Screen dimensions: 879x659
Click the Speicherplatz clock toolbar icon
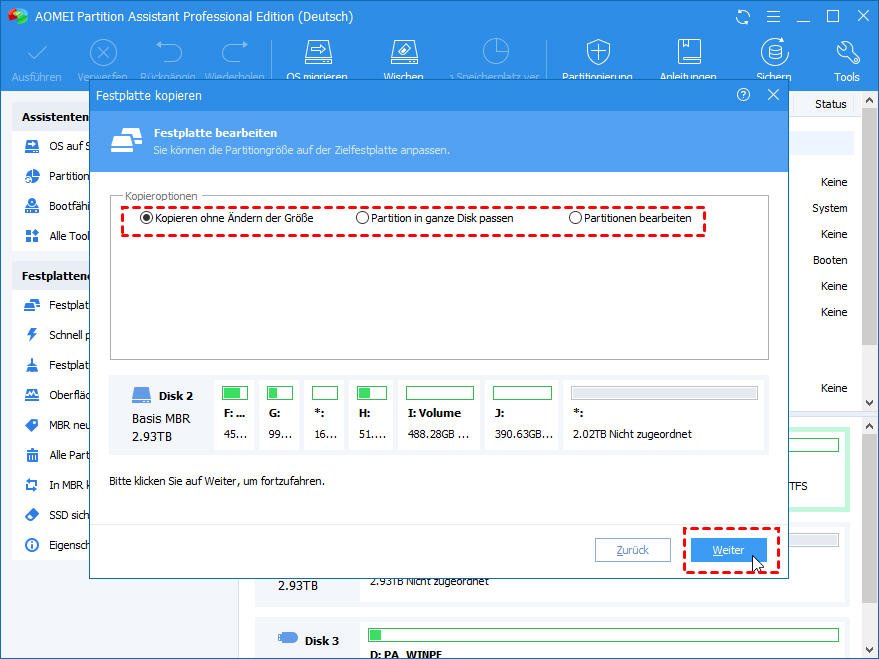pos(496,52)
